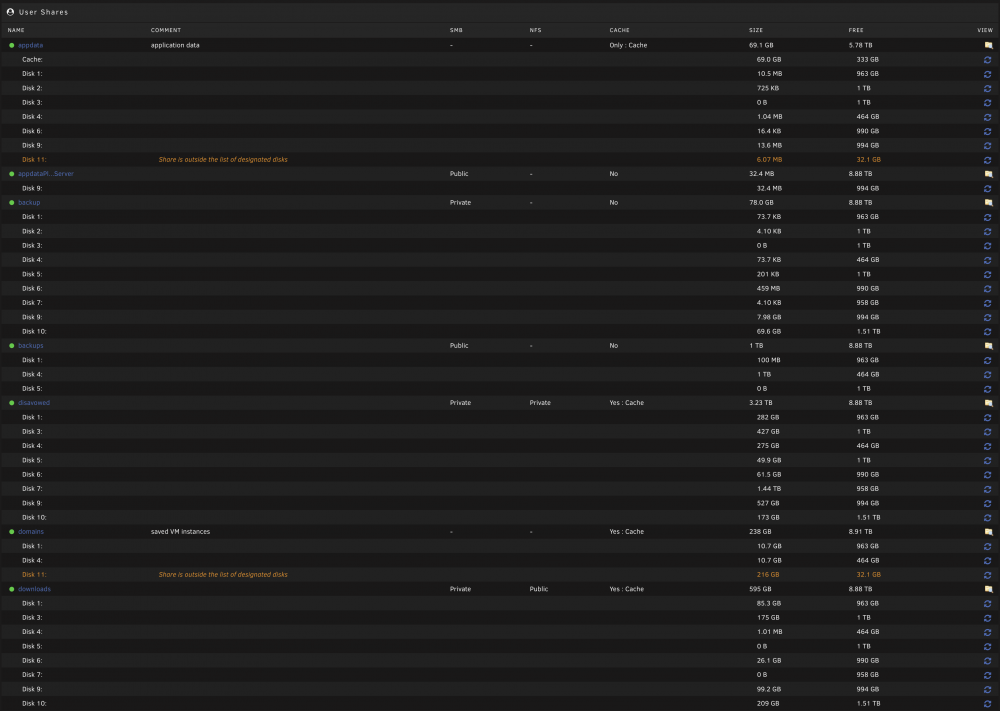This screenshot has height=711, width=1000.
Task: Click the 1.44 TB Disk 7 size
Action: pos(768,488)
